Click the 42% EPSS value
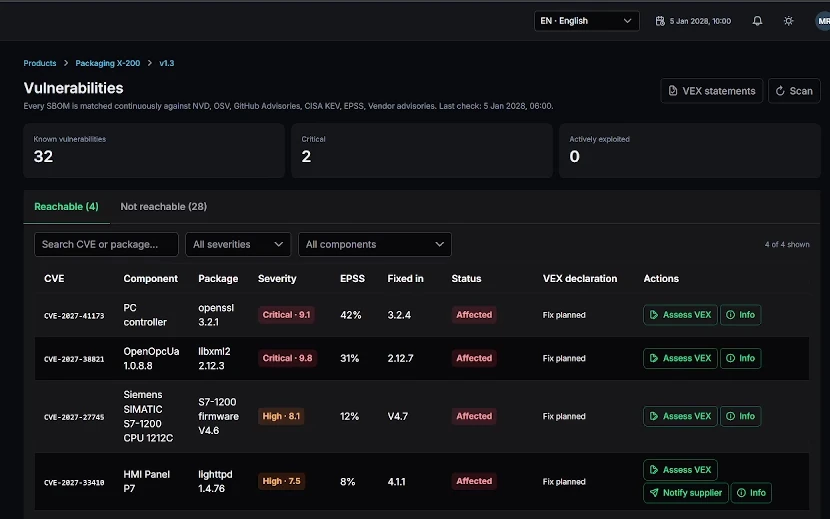 pos(350,315)
